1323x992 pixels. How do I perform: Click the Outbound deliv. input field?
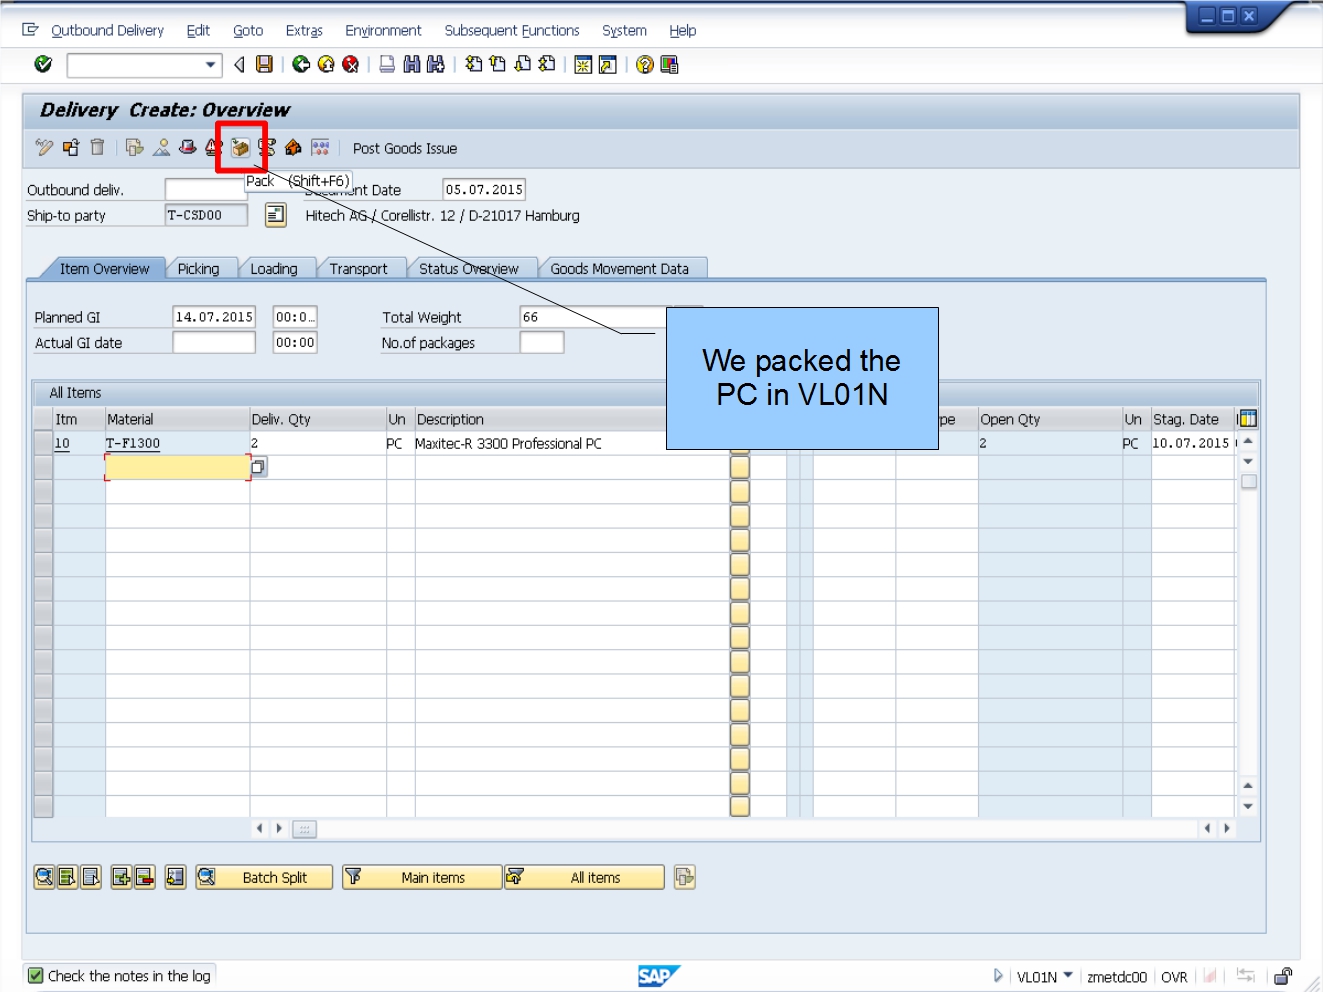(x=206, y=189)
